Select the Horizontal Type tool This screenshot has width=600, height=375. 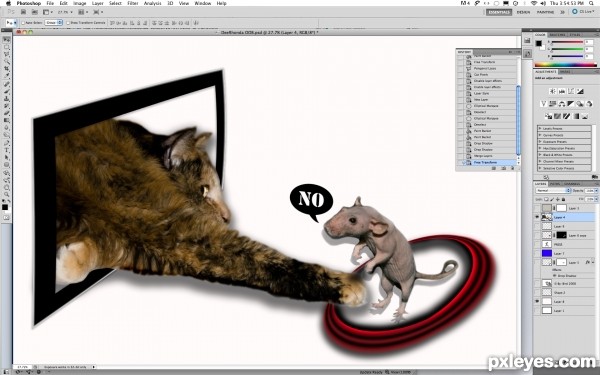point(7,151)
